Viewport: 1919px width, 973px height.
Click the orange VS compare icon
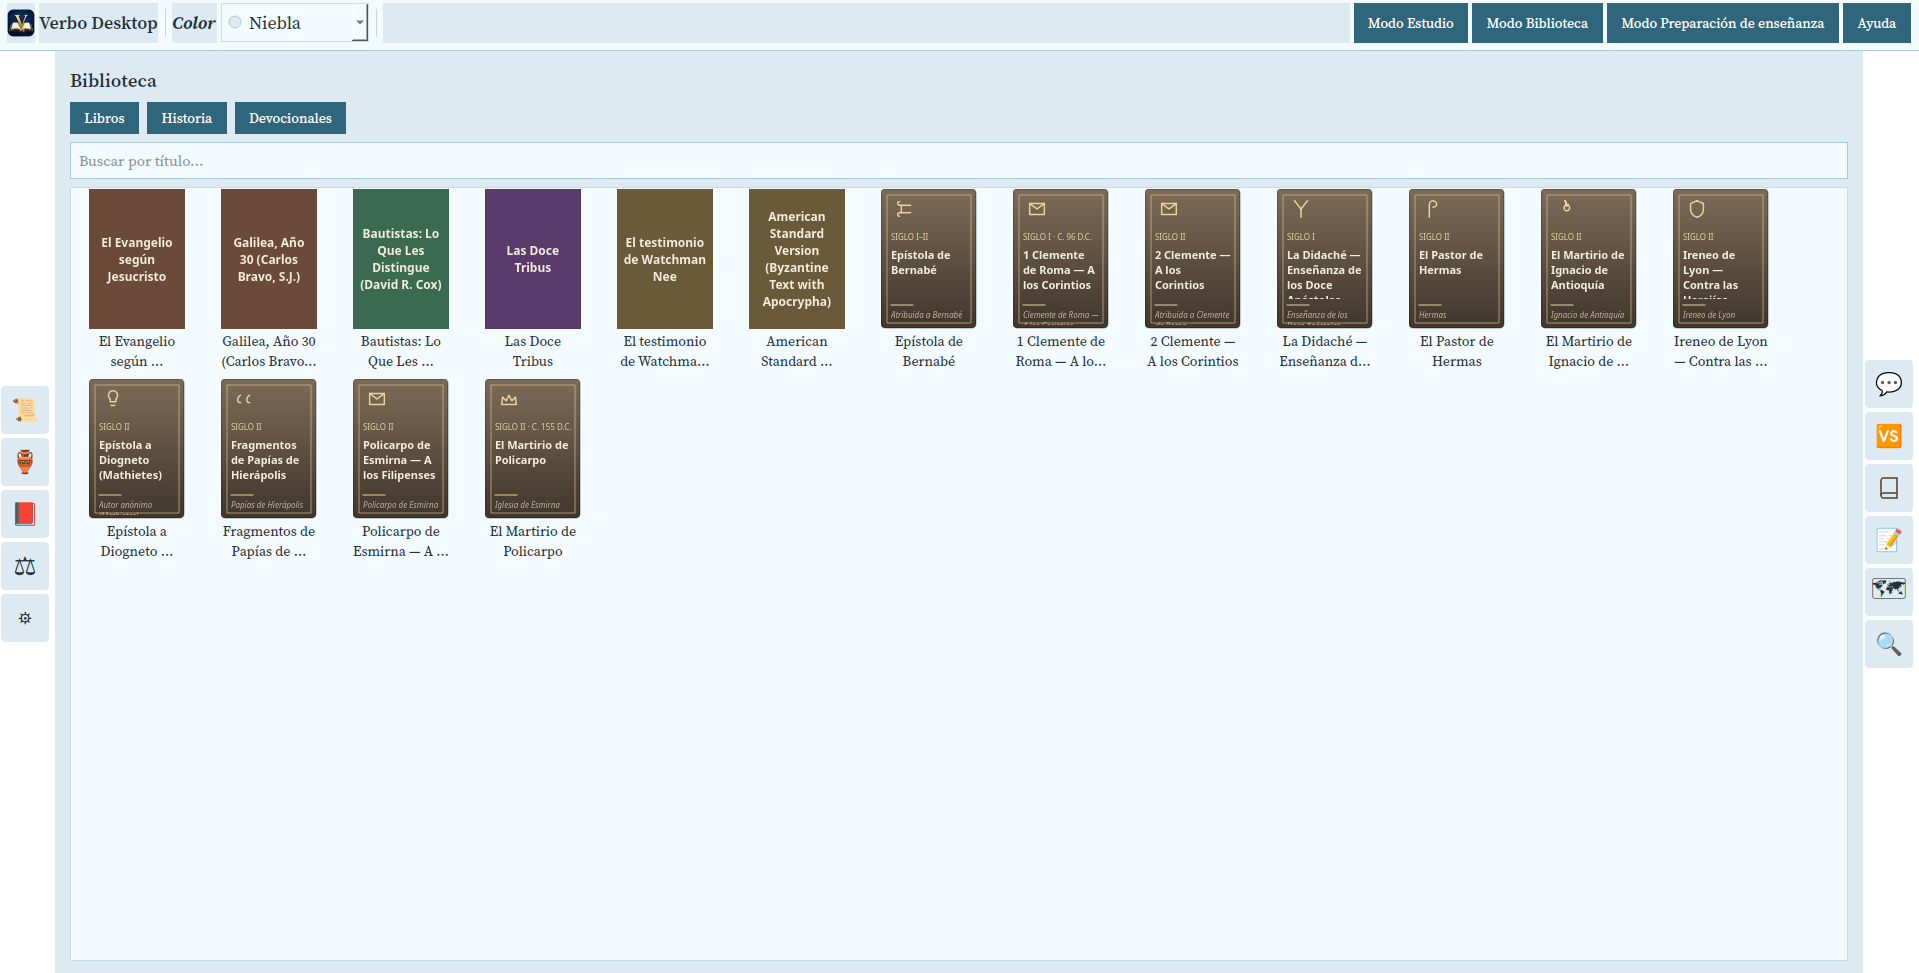coord(1888,436)
